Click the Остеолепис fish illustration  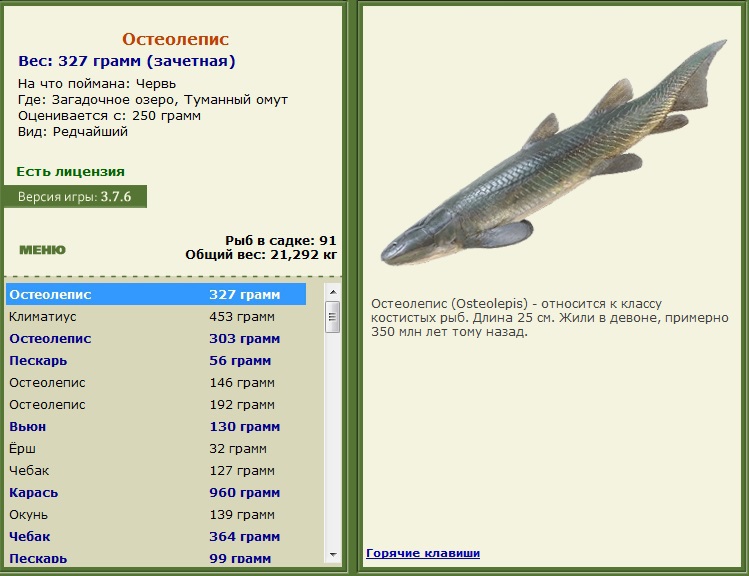[x=554, y=153]
